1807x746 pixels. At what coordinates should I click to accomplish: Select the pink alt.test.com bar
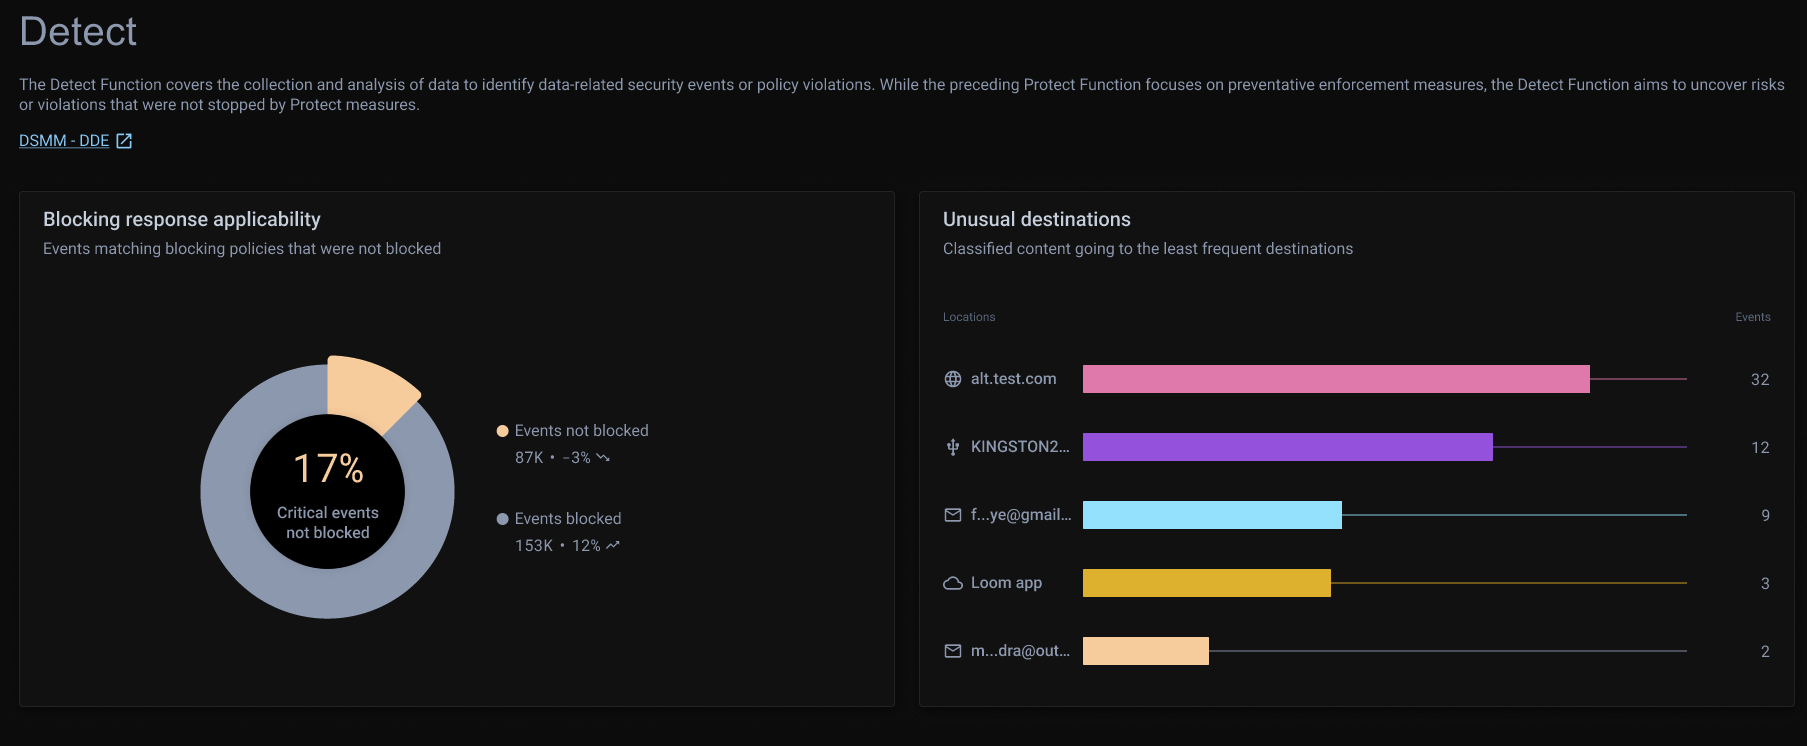click(1335, 379)
